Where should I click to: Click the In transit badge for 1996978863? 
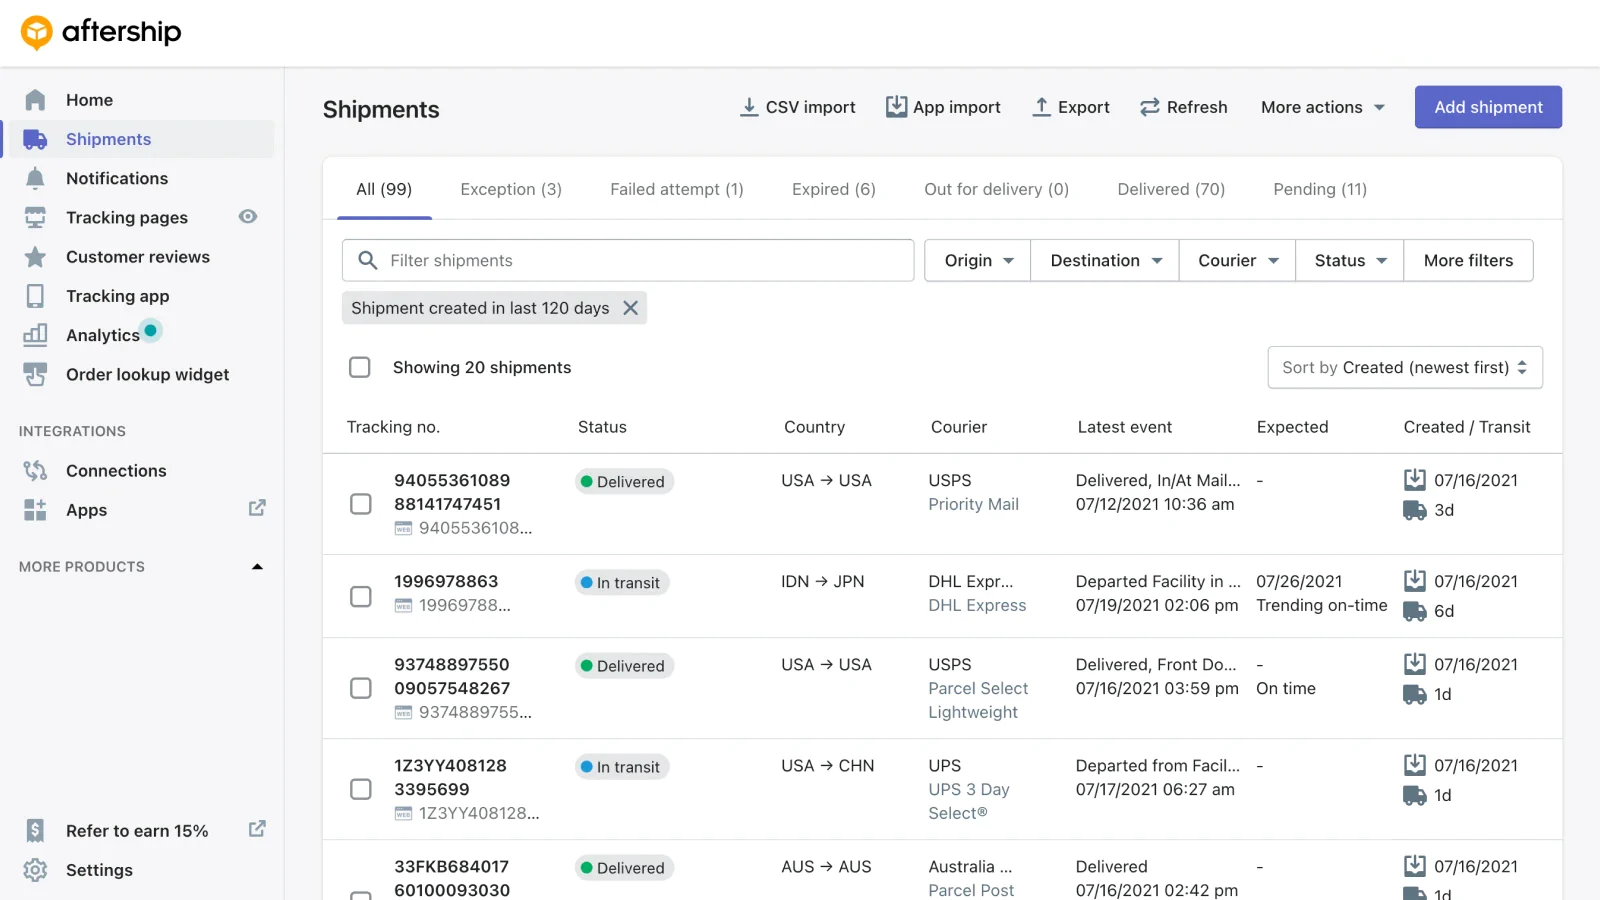tap(622, 583)
